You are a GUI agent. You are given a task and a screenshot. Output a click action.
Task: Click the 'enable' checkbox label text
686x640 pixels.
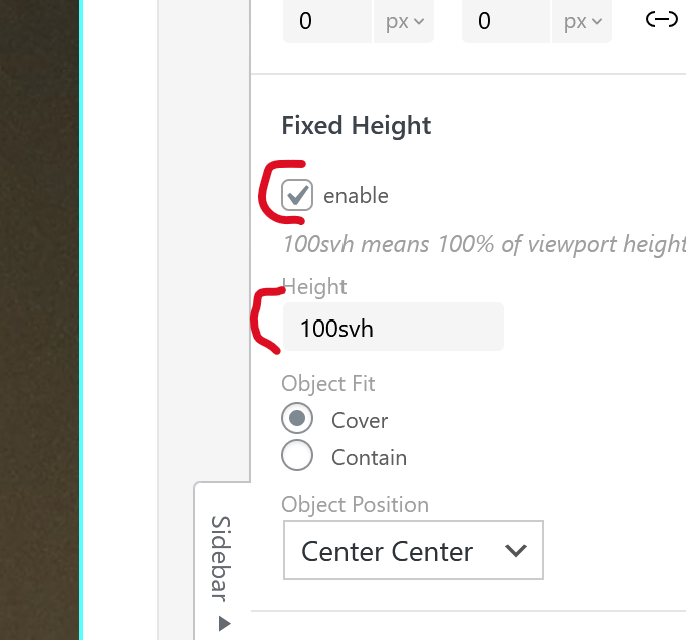point(355,196)
